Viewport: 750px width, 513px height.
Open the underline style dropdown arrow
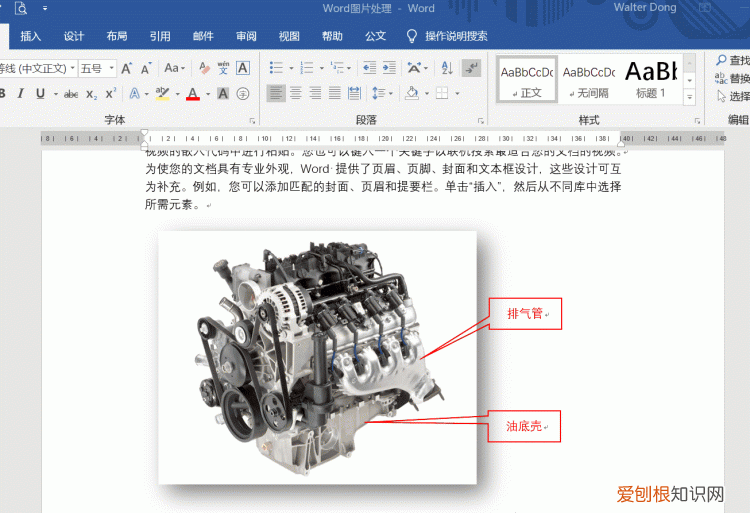point(55,94)
